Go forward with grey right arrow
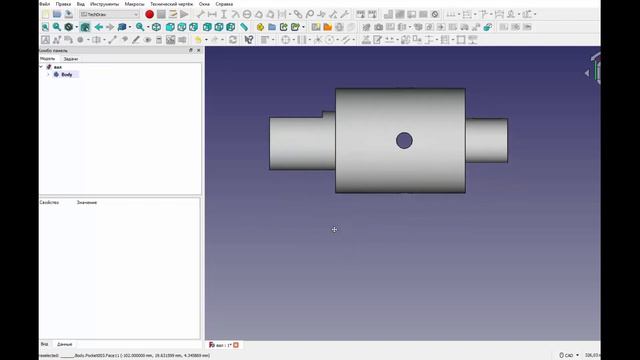This screenshot has height=360, width=640. (110, 27)
